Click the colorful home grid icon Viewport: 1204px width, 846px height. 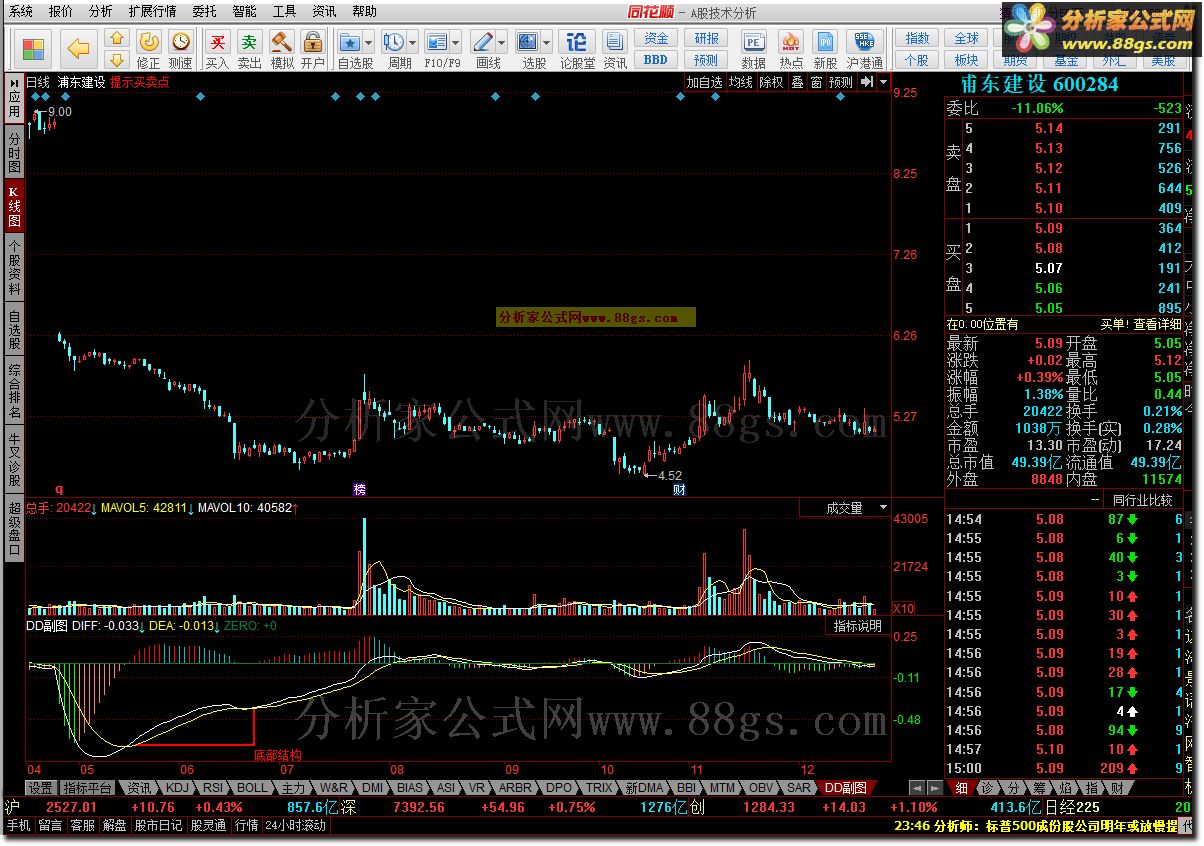click(x=34, y=48)
